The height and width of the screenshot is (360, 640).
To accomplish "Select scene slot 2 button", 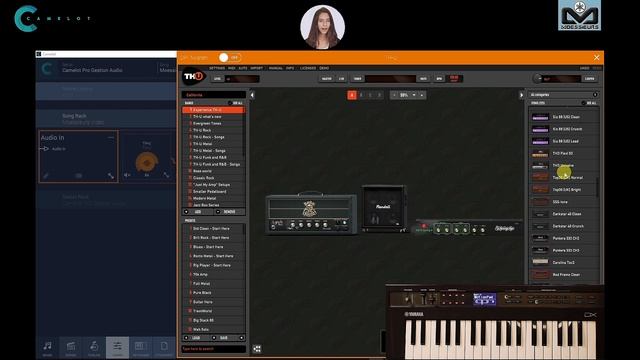I will pos(361,95).
